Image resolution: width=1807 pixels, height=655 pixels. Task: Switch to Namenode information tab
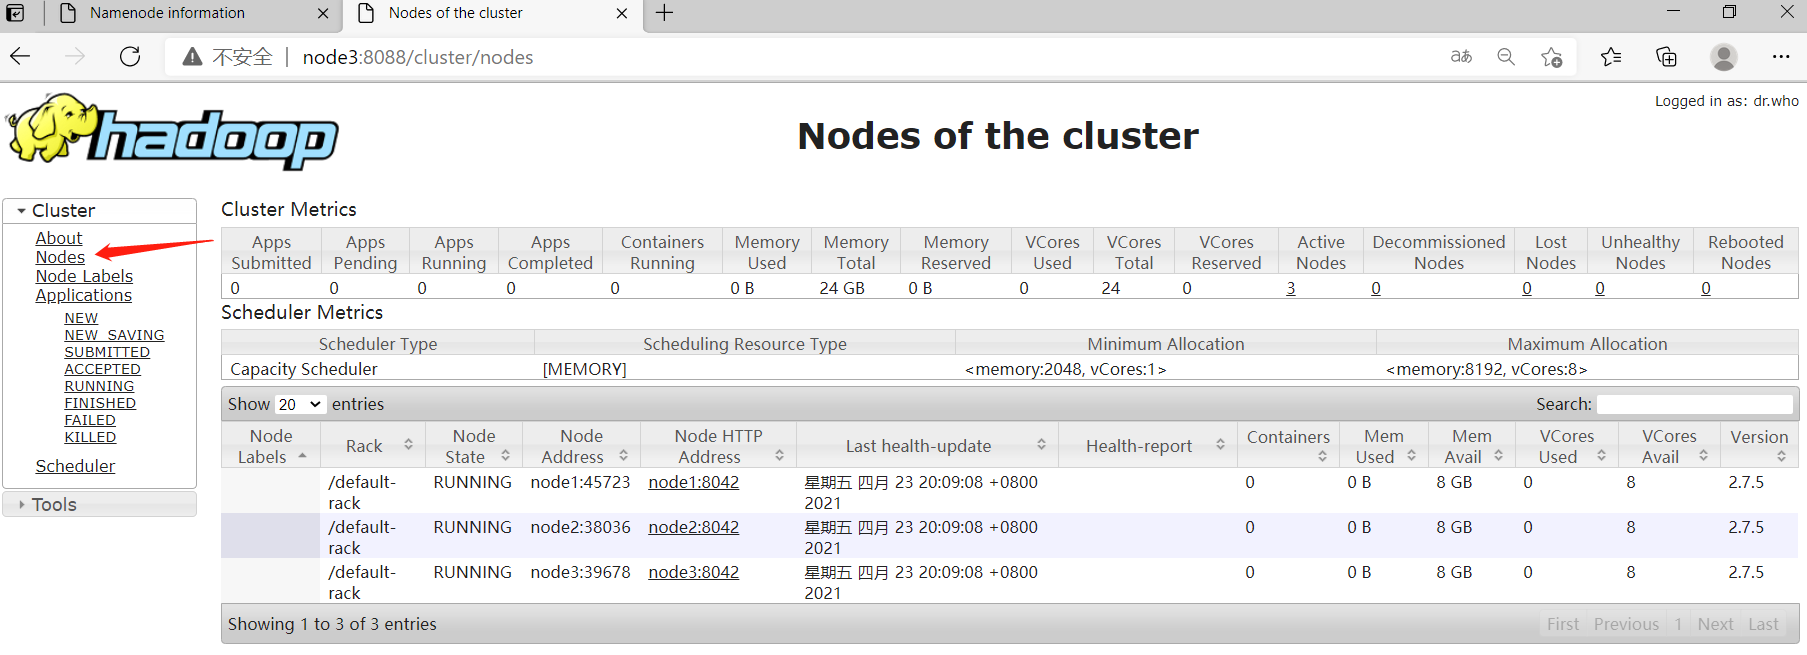point(167,13)
